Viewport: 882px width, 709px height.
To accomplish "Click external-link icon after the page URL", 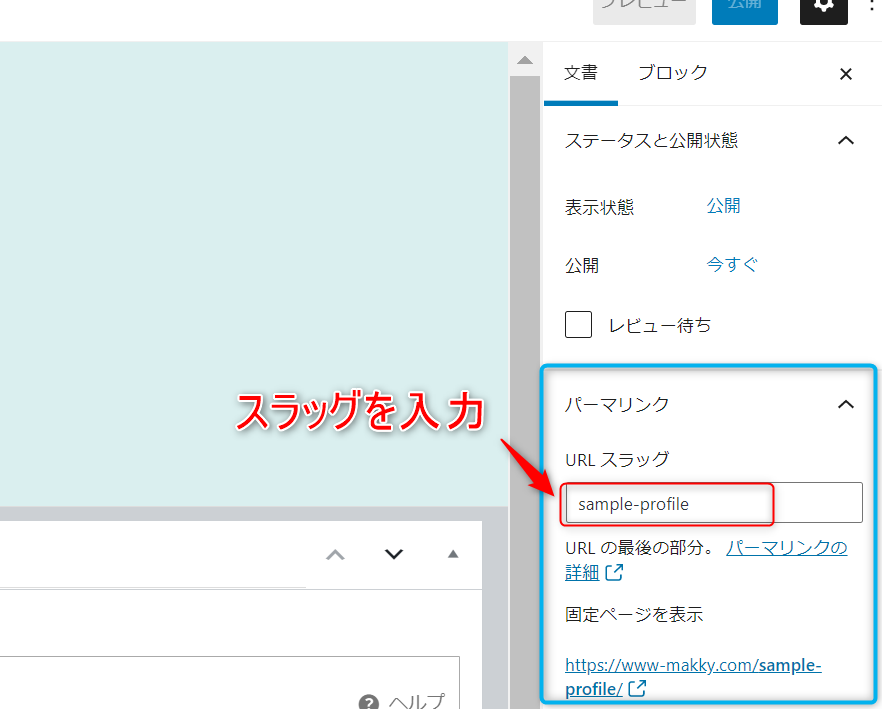I will coord(637,688).
